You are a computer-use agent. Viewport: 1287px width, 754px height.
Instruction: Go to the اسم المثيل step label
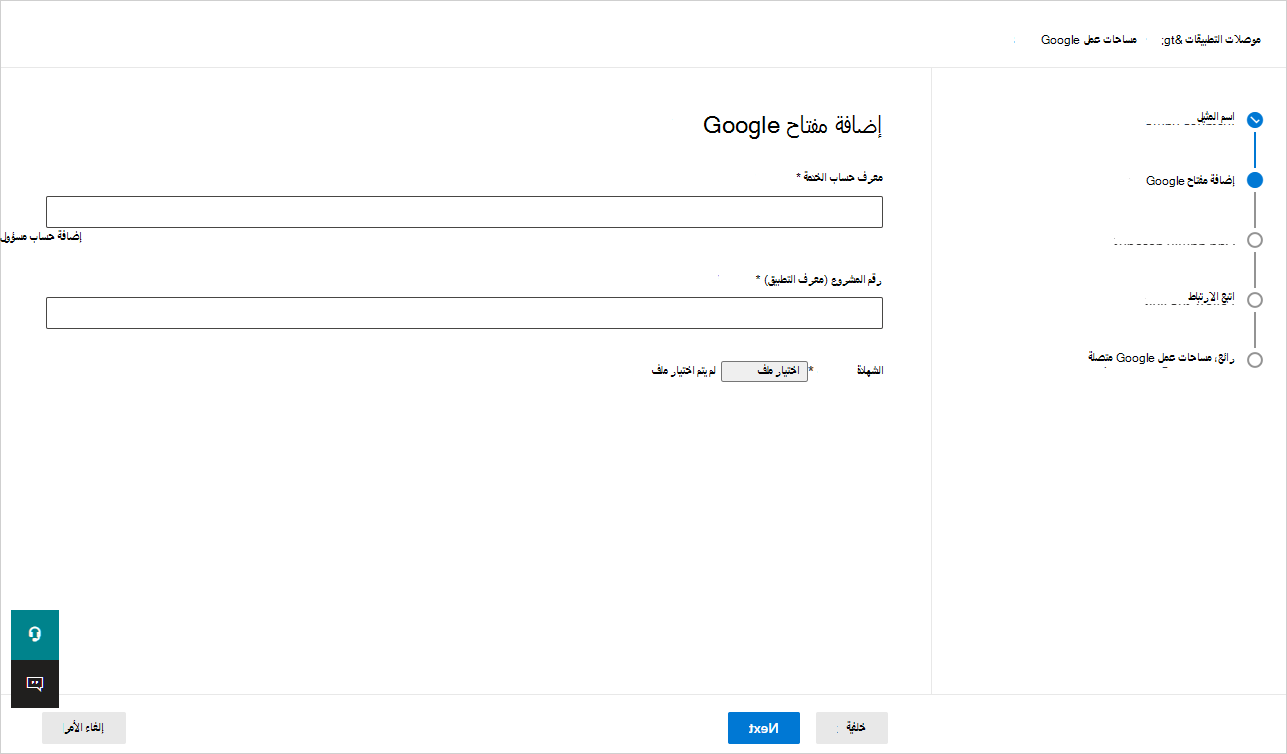(x=1215, y=117)
